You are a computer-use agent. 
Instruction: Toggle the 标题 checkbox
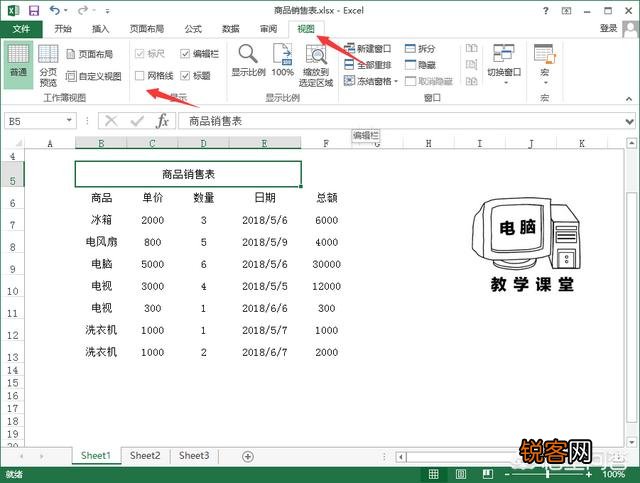185,76
